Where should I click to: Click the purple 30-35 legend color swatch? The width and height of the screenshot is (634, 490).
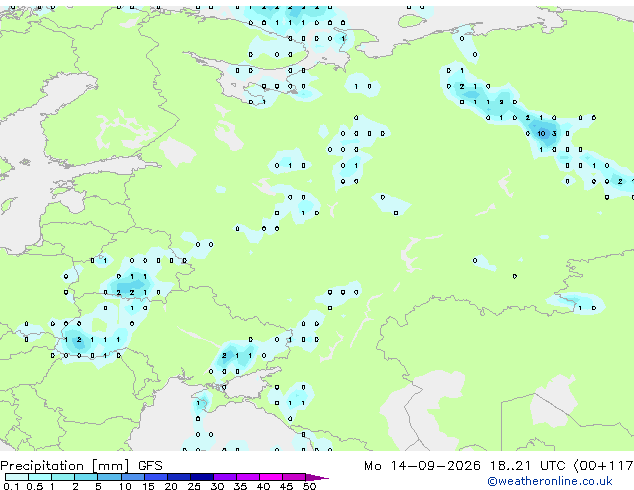(x=225, y=477)
